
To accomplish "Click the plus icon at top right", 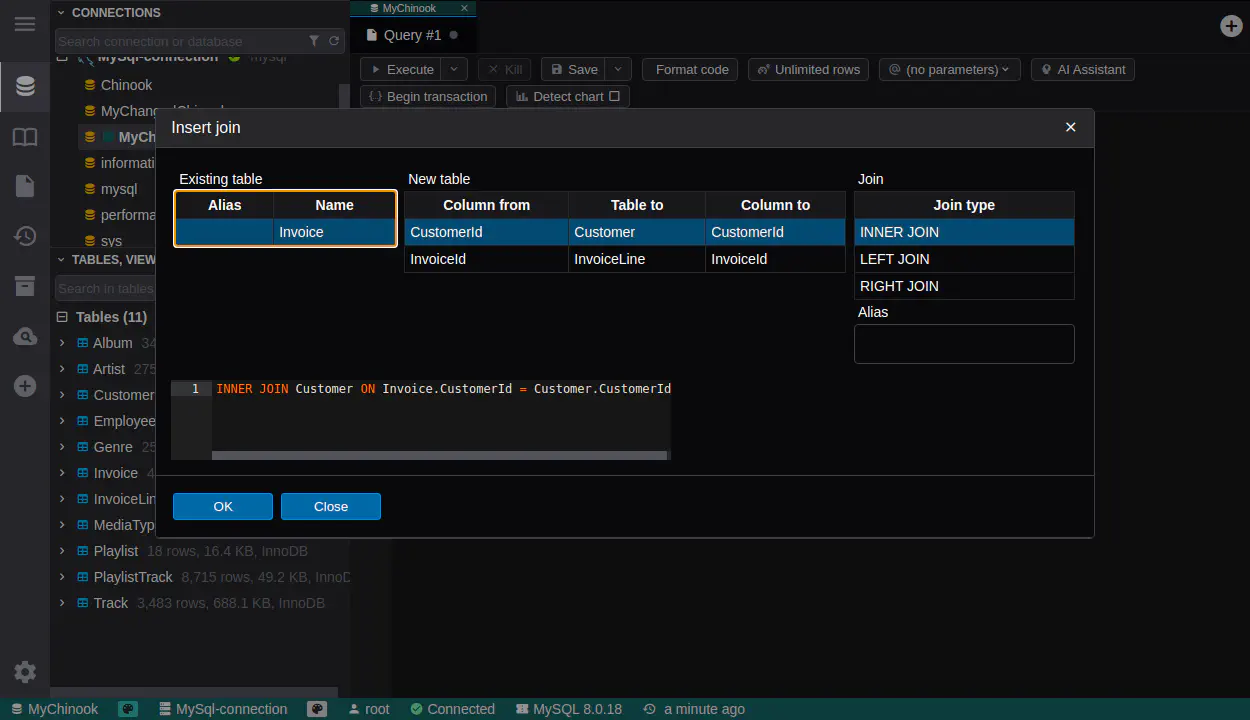I will (1231, 26).
